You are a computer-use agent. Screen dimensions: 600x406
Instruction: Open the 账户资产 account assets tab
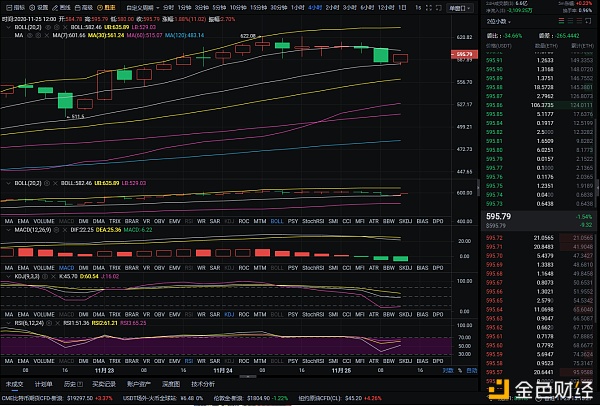[139, 384]
